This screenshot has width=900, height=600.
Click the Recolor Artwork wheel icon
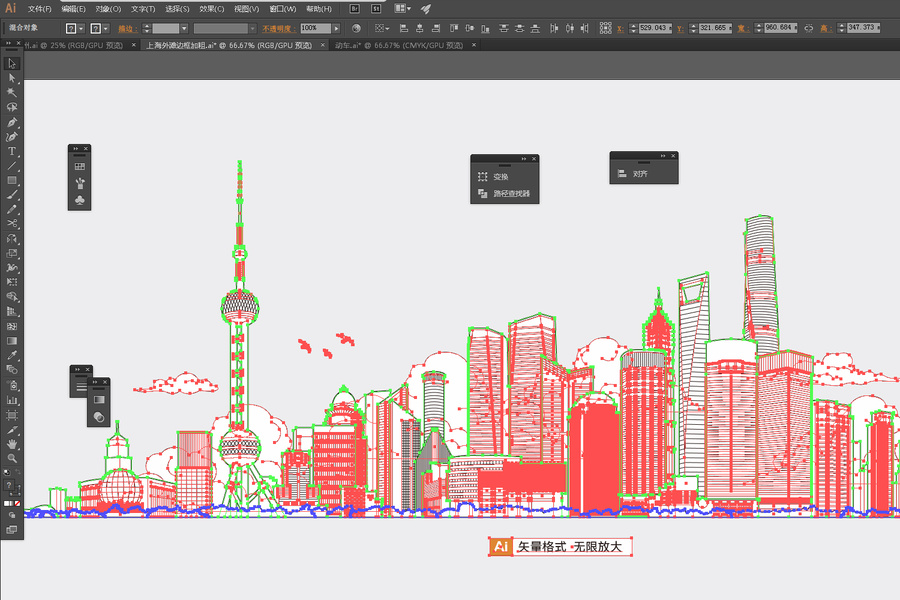tap(356, 28)
